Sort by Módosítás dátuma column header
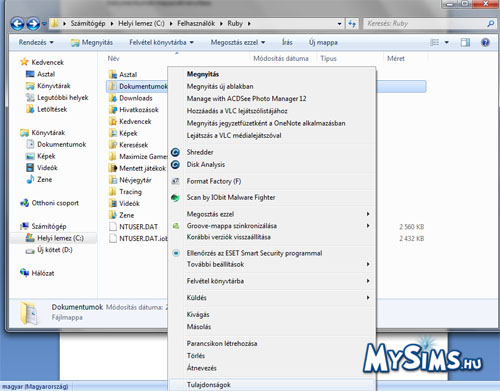The width and height of the screenshot is (500, 391). tap(281, 58)
